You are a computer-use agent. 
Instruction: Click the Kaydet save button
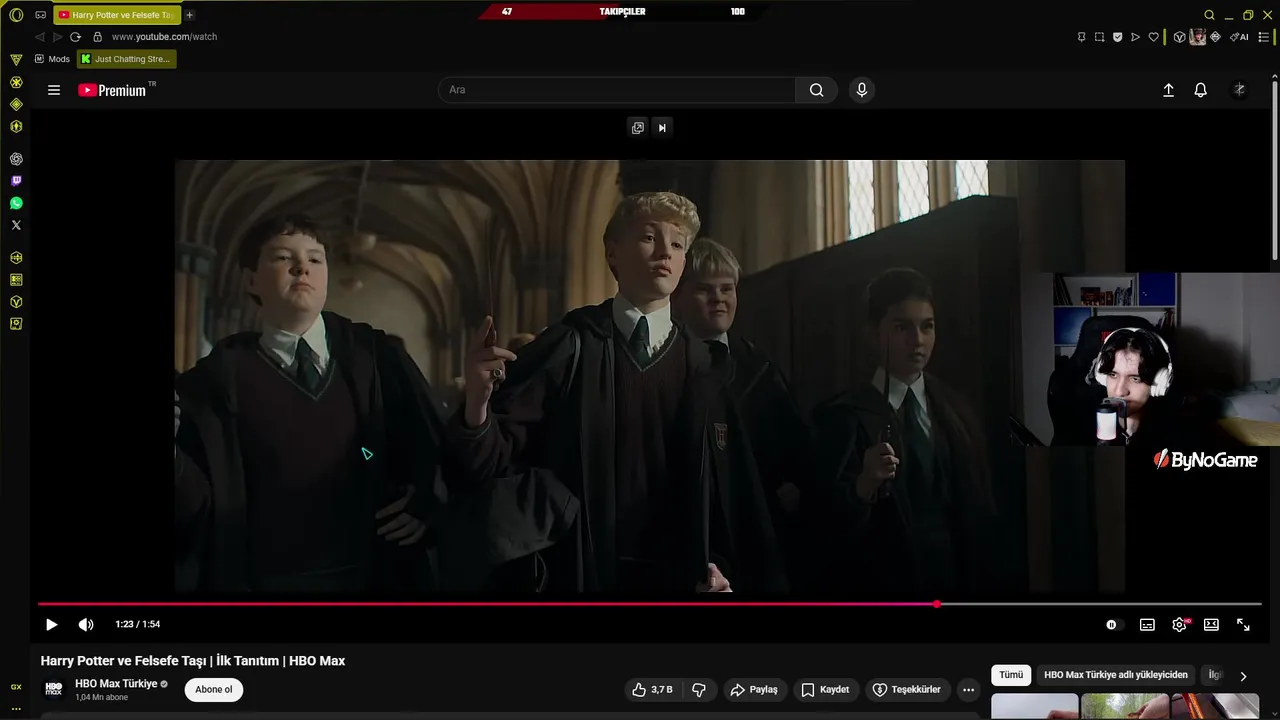pos(825,690)
